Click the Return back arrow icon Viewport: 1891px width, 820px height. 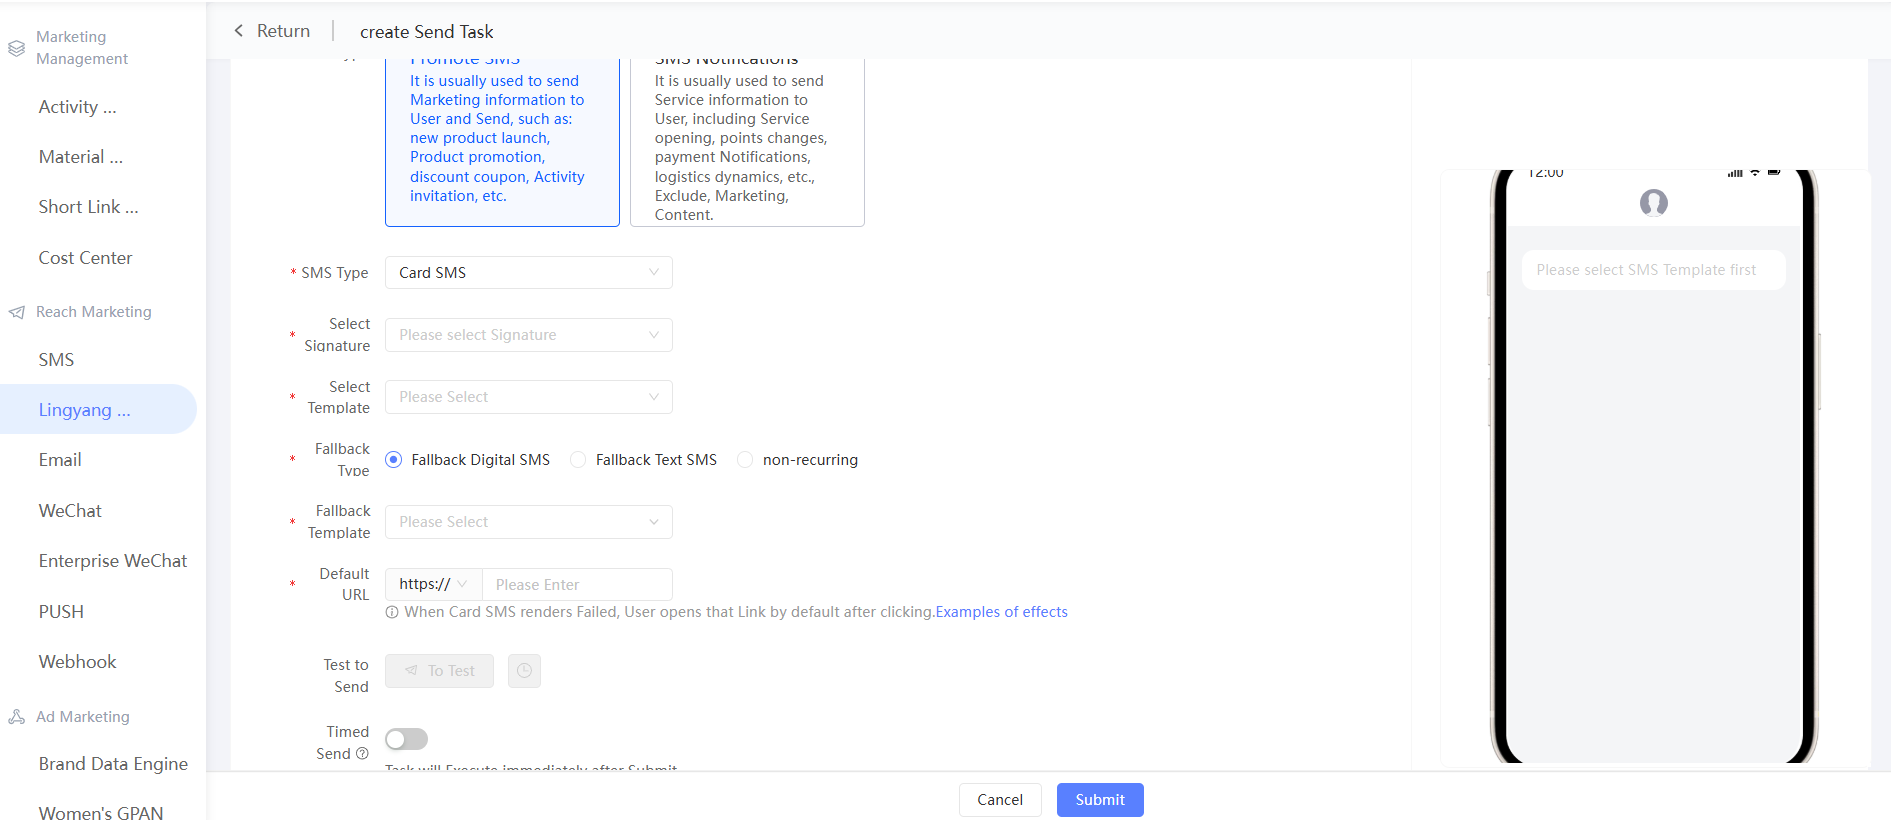(x=238, y=31)
